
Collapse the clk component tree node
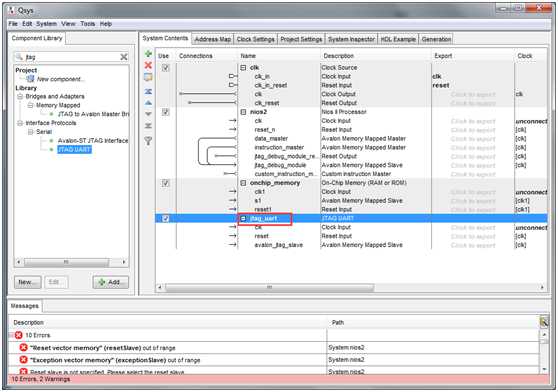point(243,68)
